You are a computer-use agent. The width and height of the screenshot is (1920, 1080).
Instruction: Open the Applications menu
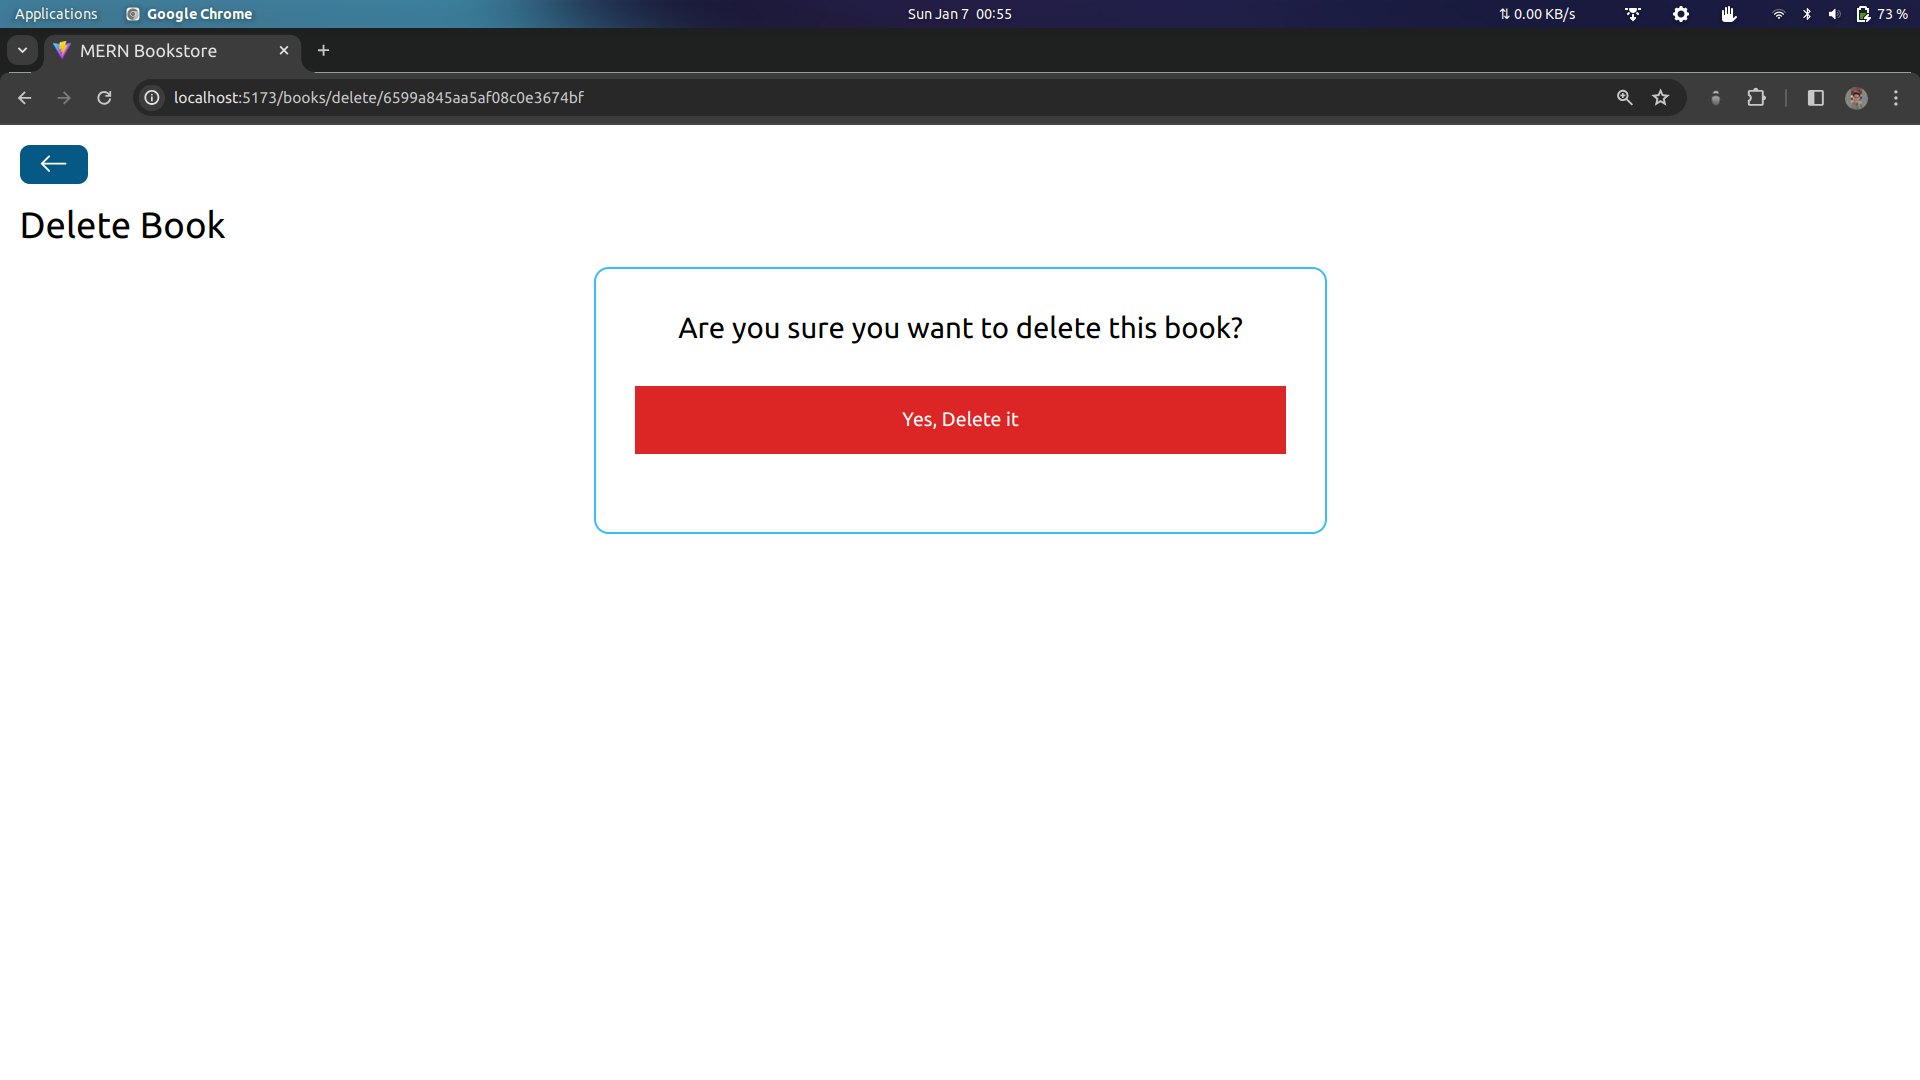tap(56, 14)
